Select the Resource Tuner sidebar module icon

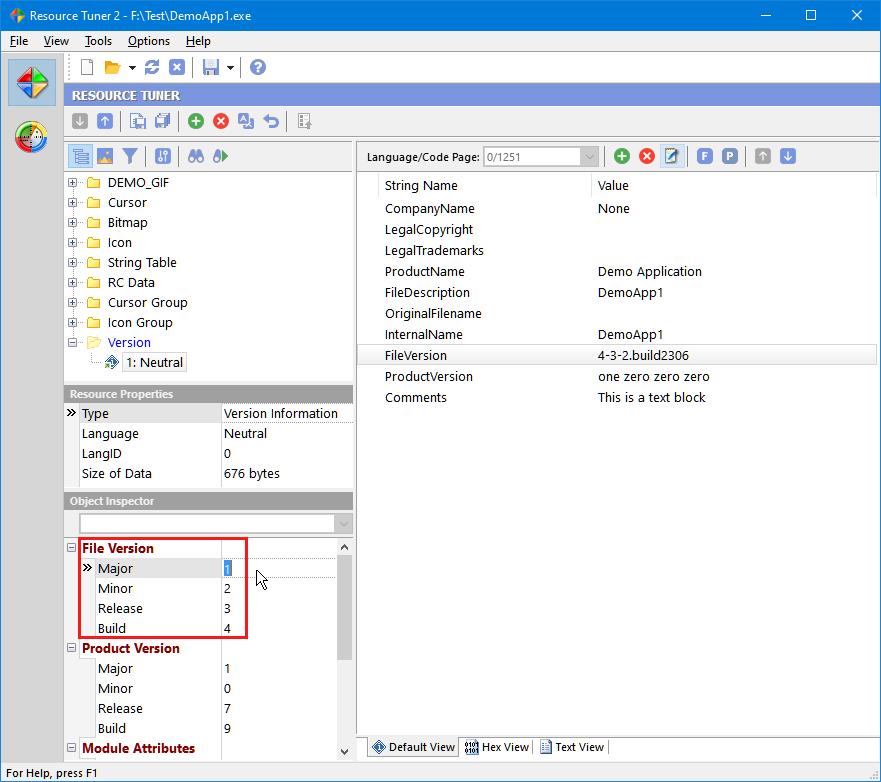(32, 82)
